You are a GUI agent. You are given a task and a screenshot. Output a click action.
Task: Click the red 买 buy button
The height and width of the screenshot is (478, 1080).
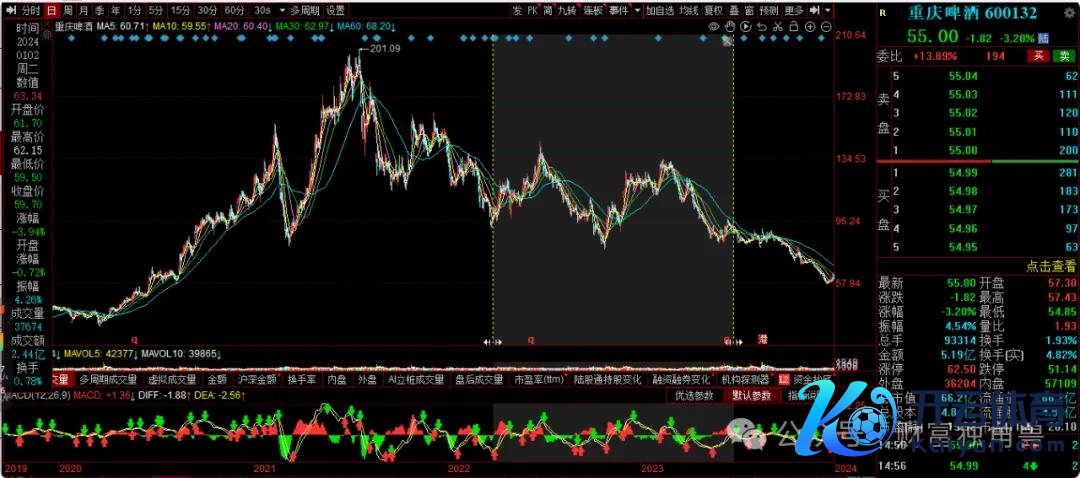1038,56
